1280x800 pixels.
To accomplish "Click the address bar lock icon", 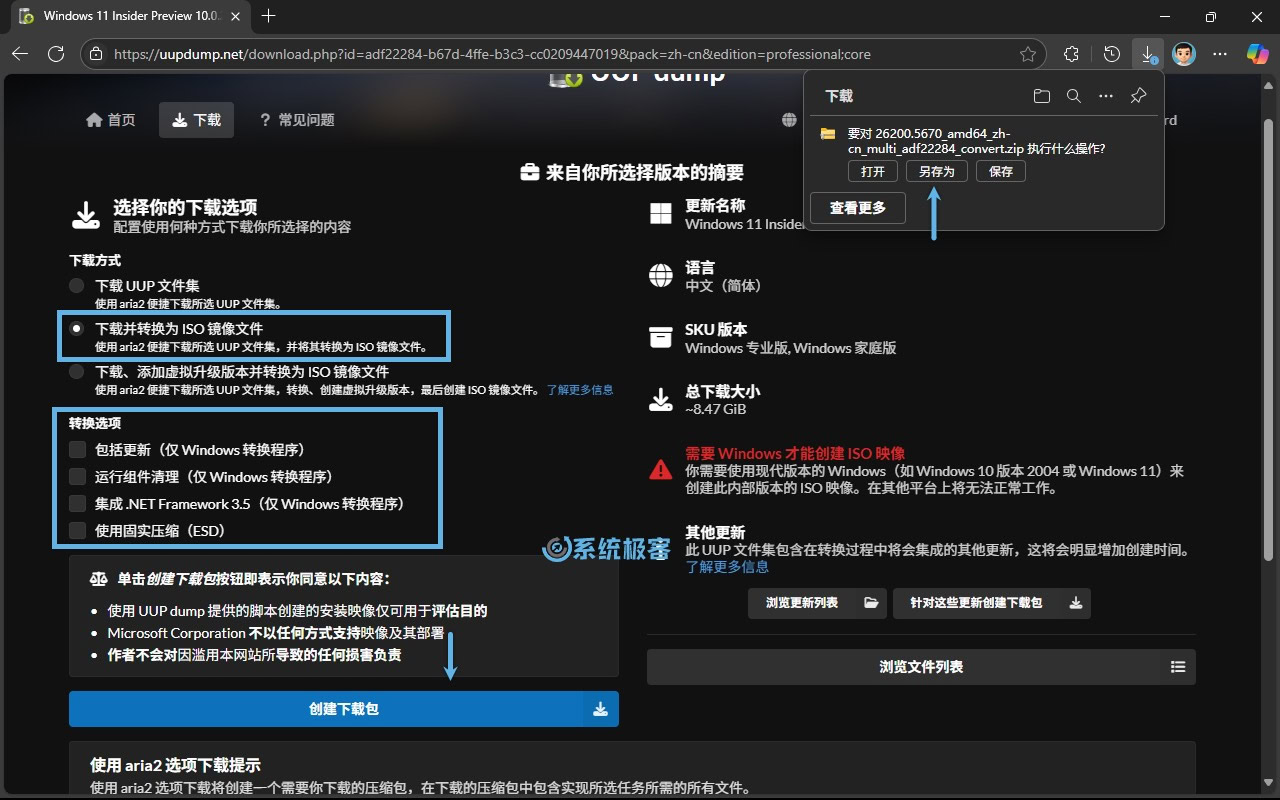I will pyautogui.click(x=95, y=54).
